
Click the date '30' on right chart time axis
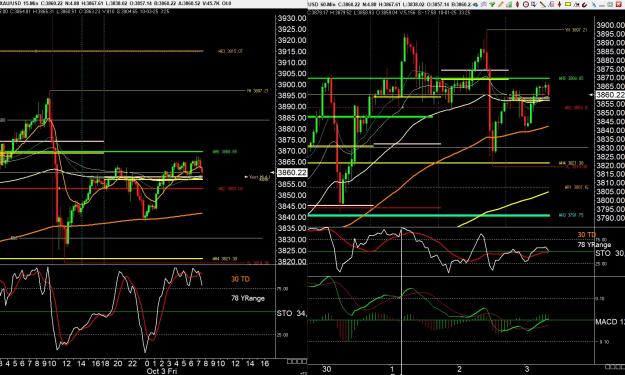[x=326, y=369]
